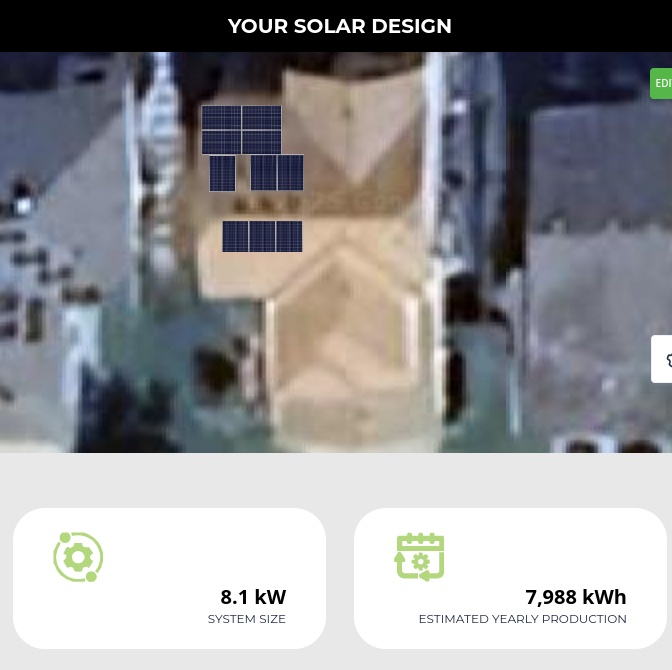Select the left panel of the middle pair

[264, 172]
